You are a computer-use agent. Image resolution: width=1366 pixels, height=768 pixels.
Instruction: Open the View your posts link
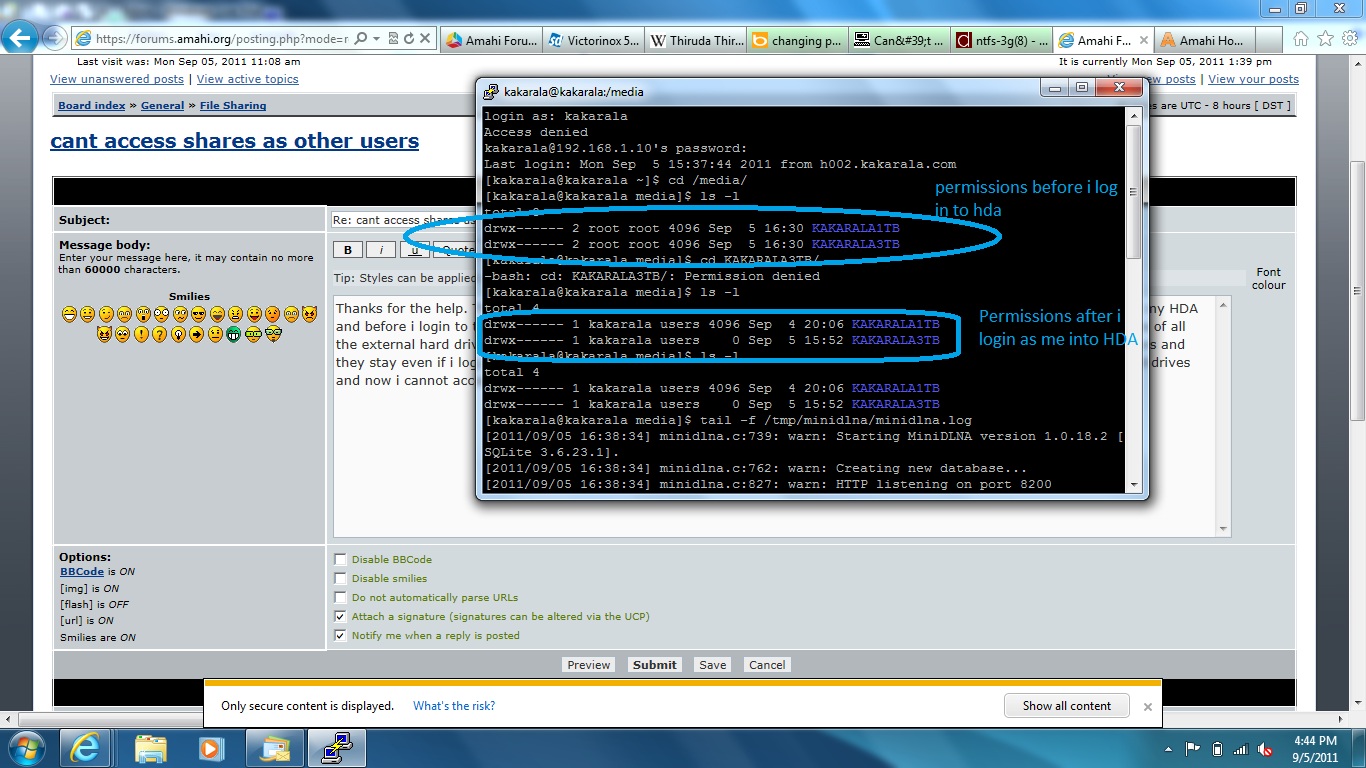(1253, 79)
